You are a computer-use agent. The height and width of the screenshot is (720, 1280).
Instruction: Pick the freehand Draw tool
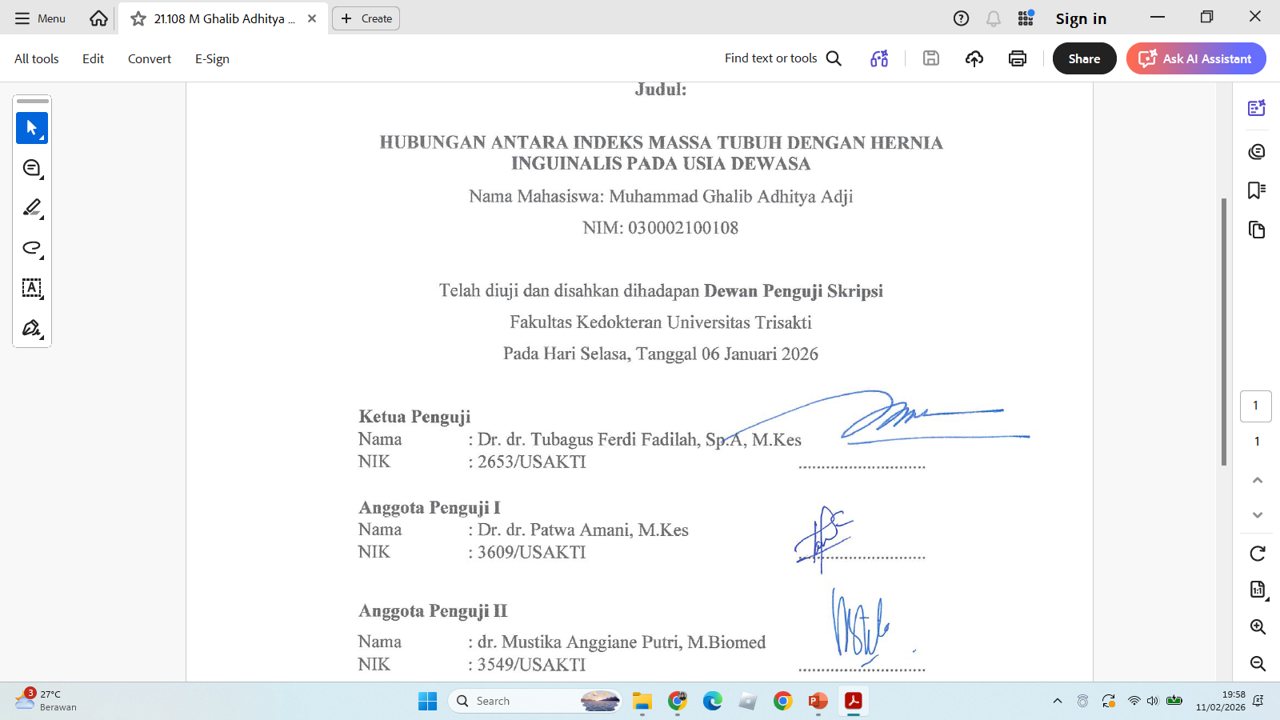pyautogui.click(x=32, y=248)
